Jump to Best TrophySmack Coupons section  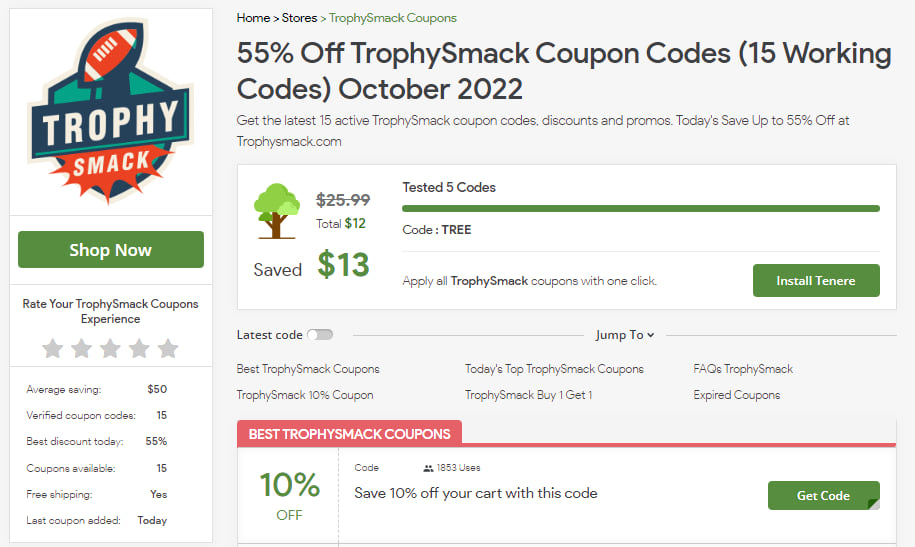pyautogui.click(x=308, y=369)
